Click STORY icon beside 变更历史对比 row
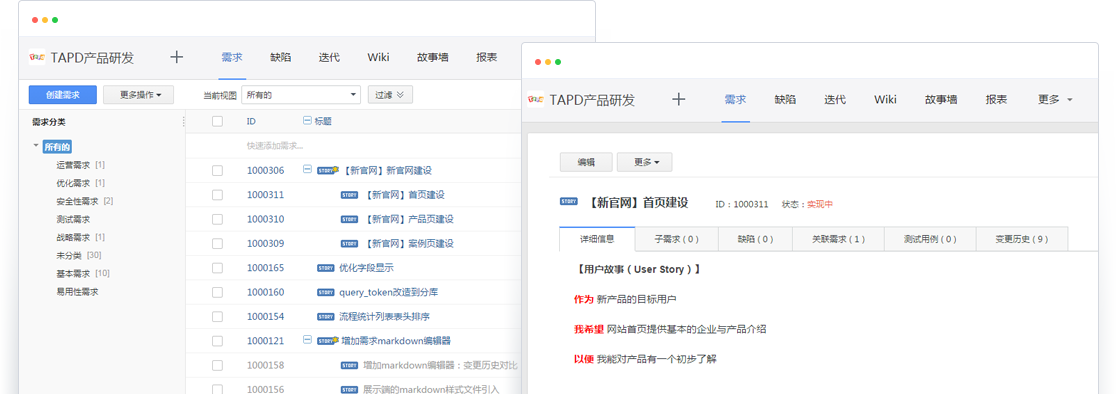The image size is (1116, 394). point(349,366)
